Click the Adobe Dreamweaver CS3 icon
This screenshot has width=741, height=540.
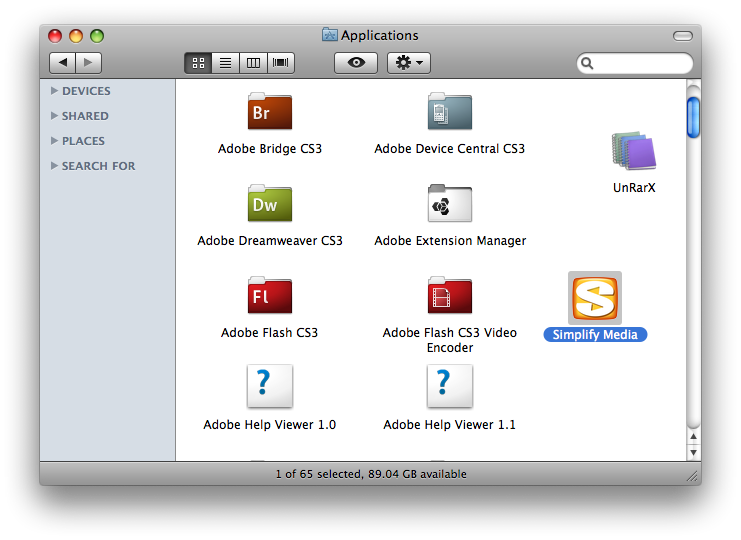pyautogui.click(x=269, y=204)
